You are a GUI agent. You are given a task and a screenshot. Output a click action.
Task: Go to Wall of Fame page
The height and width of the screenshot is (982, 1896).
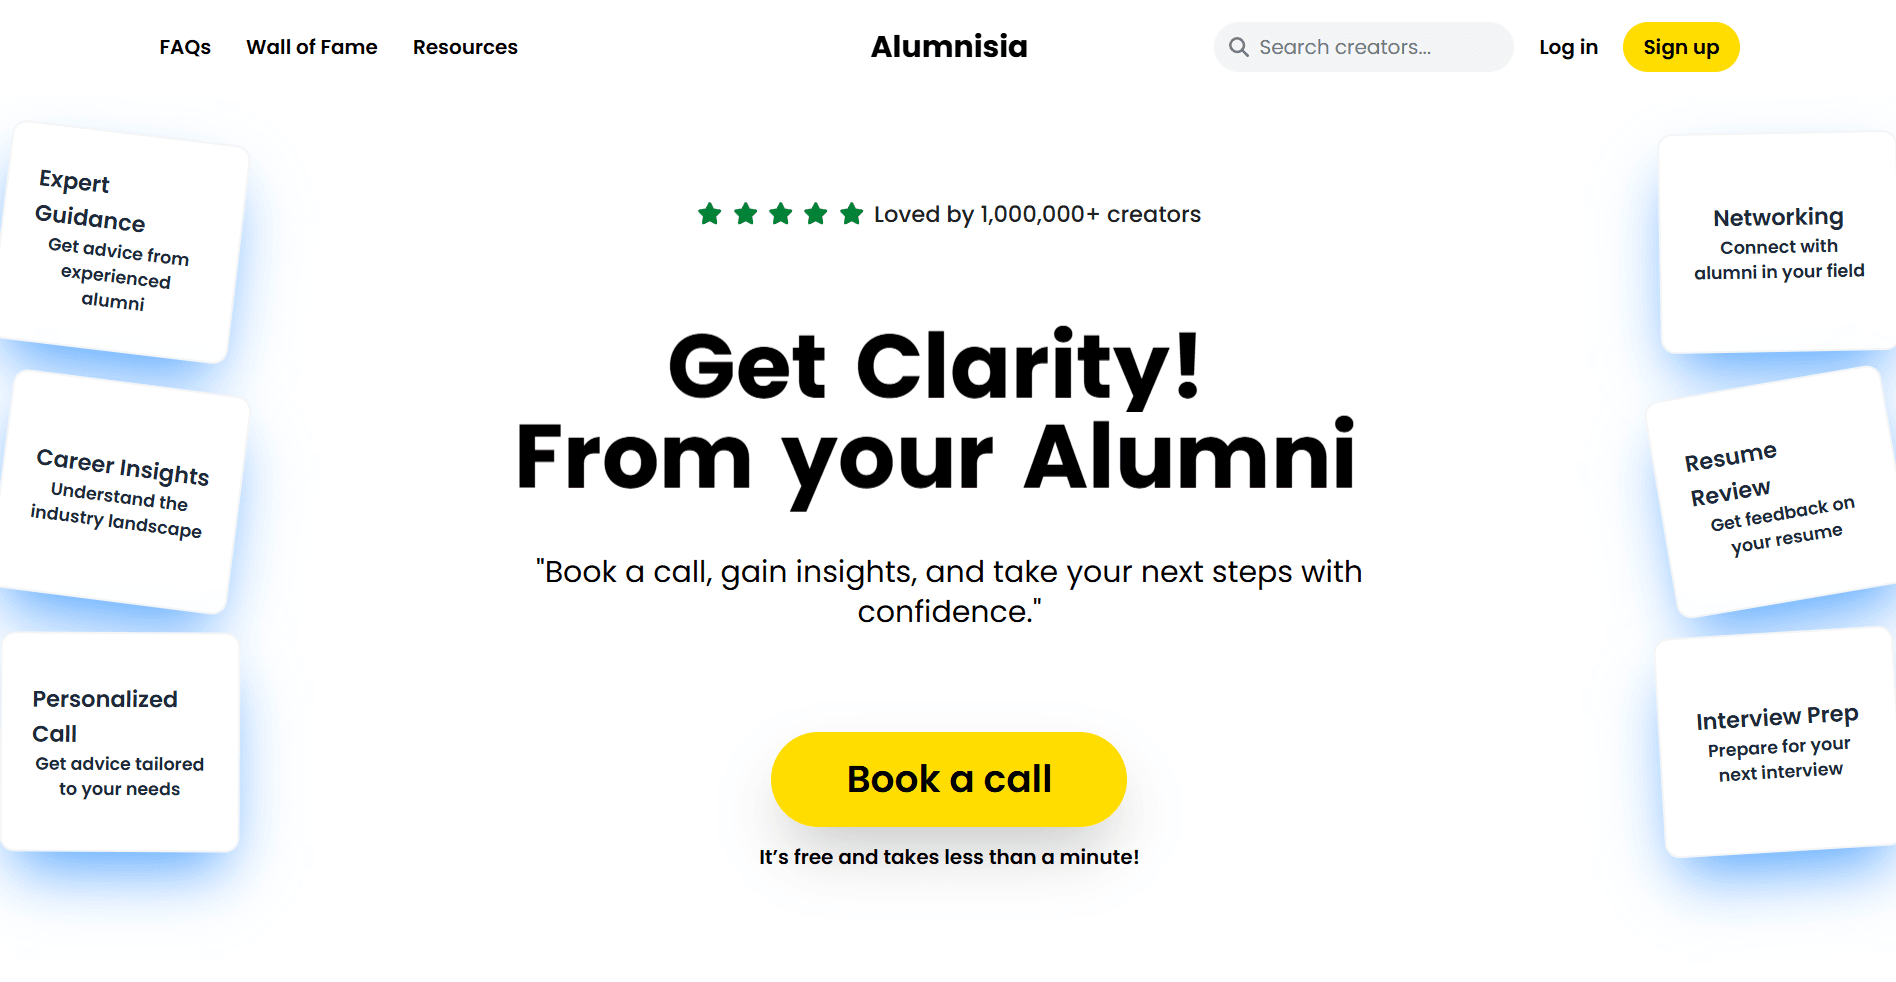click(x=312, y=47)
